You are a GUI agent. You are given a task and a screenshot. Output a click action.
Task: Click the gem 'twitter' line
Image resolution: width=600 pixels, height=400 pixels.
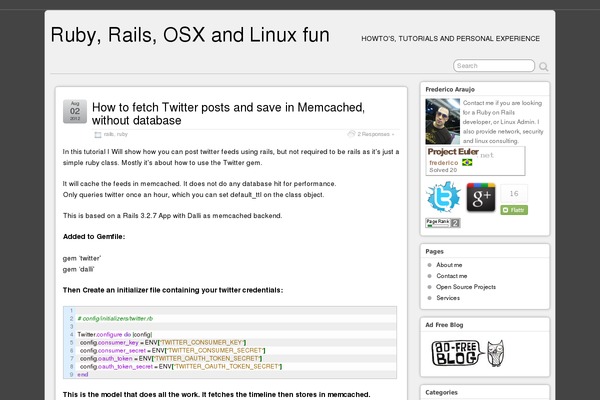(x=82, y=258)
